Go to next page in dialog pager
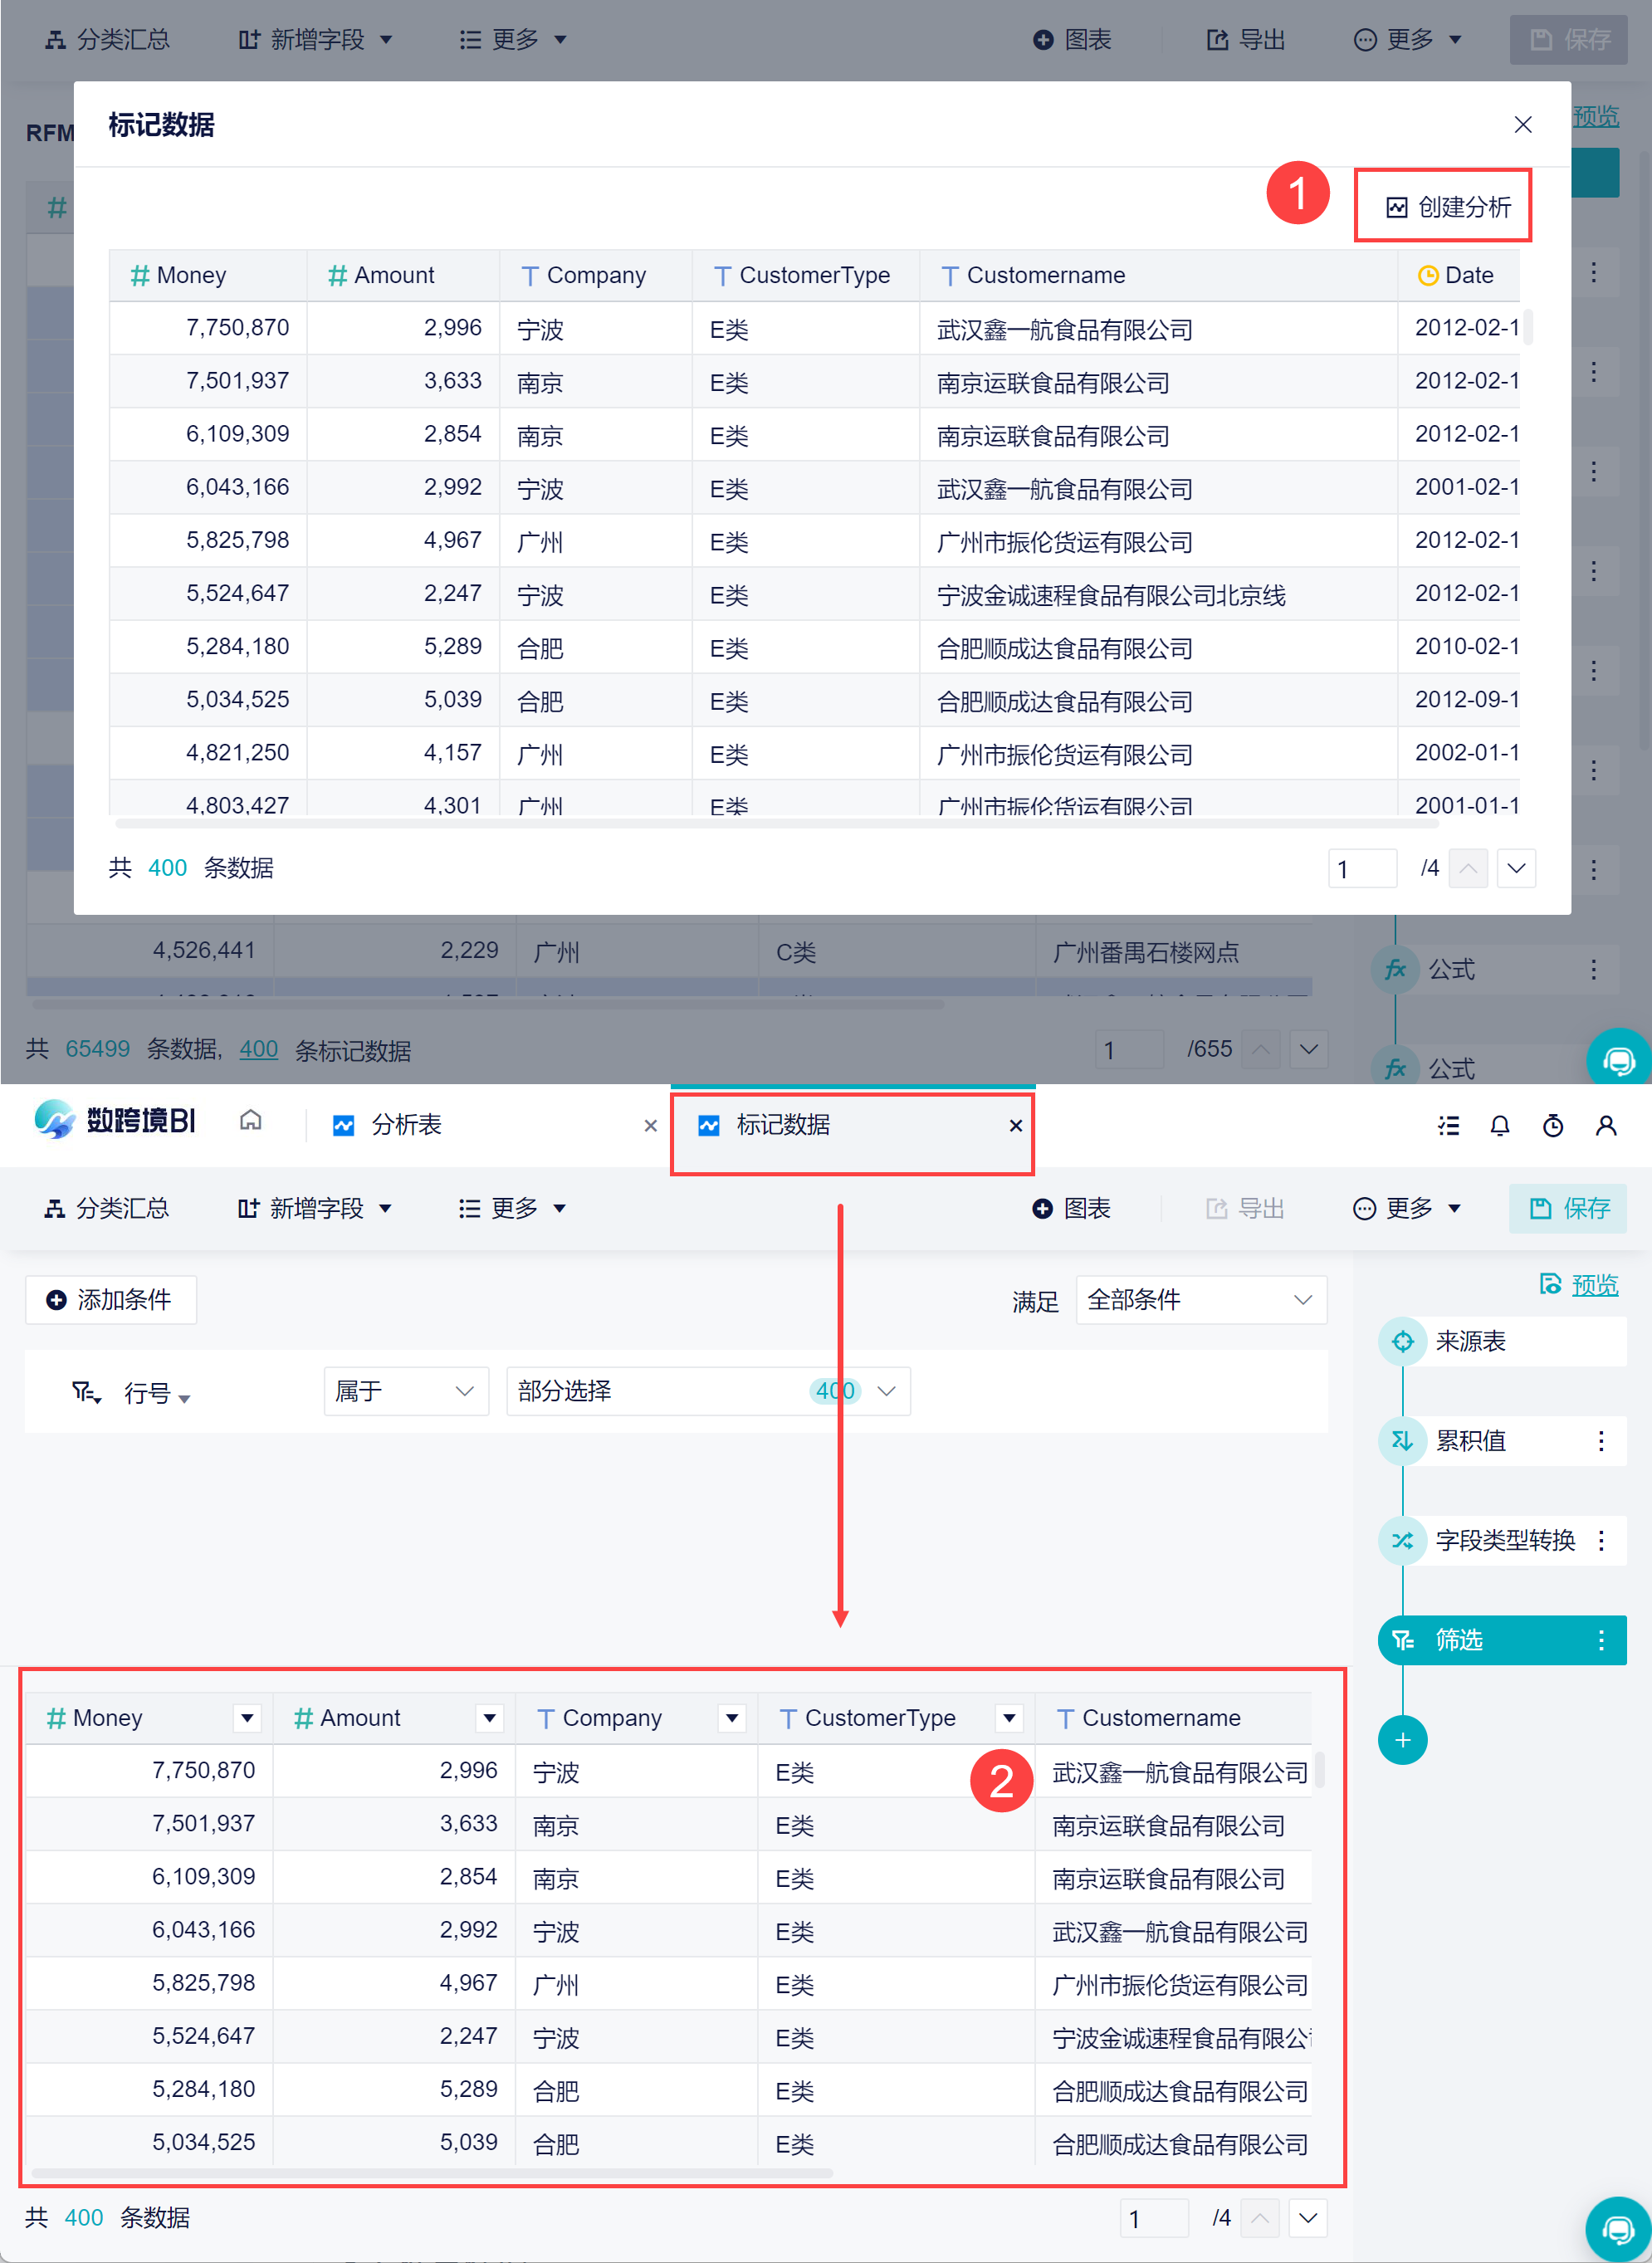Image resolution: width=1652 pixels, height=2263 pixels. click(1515, 868)
